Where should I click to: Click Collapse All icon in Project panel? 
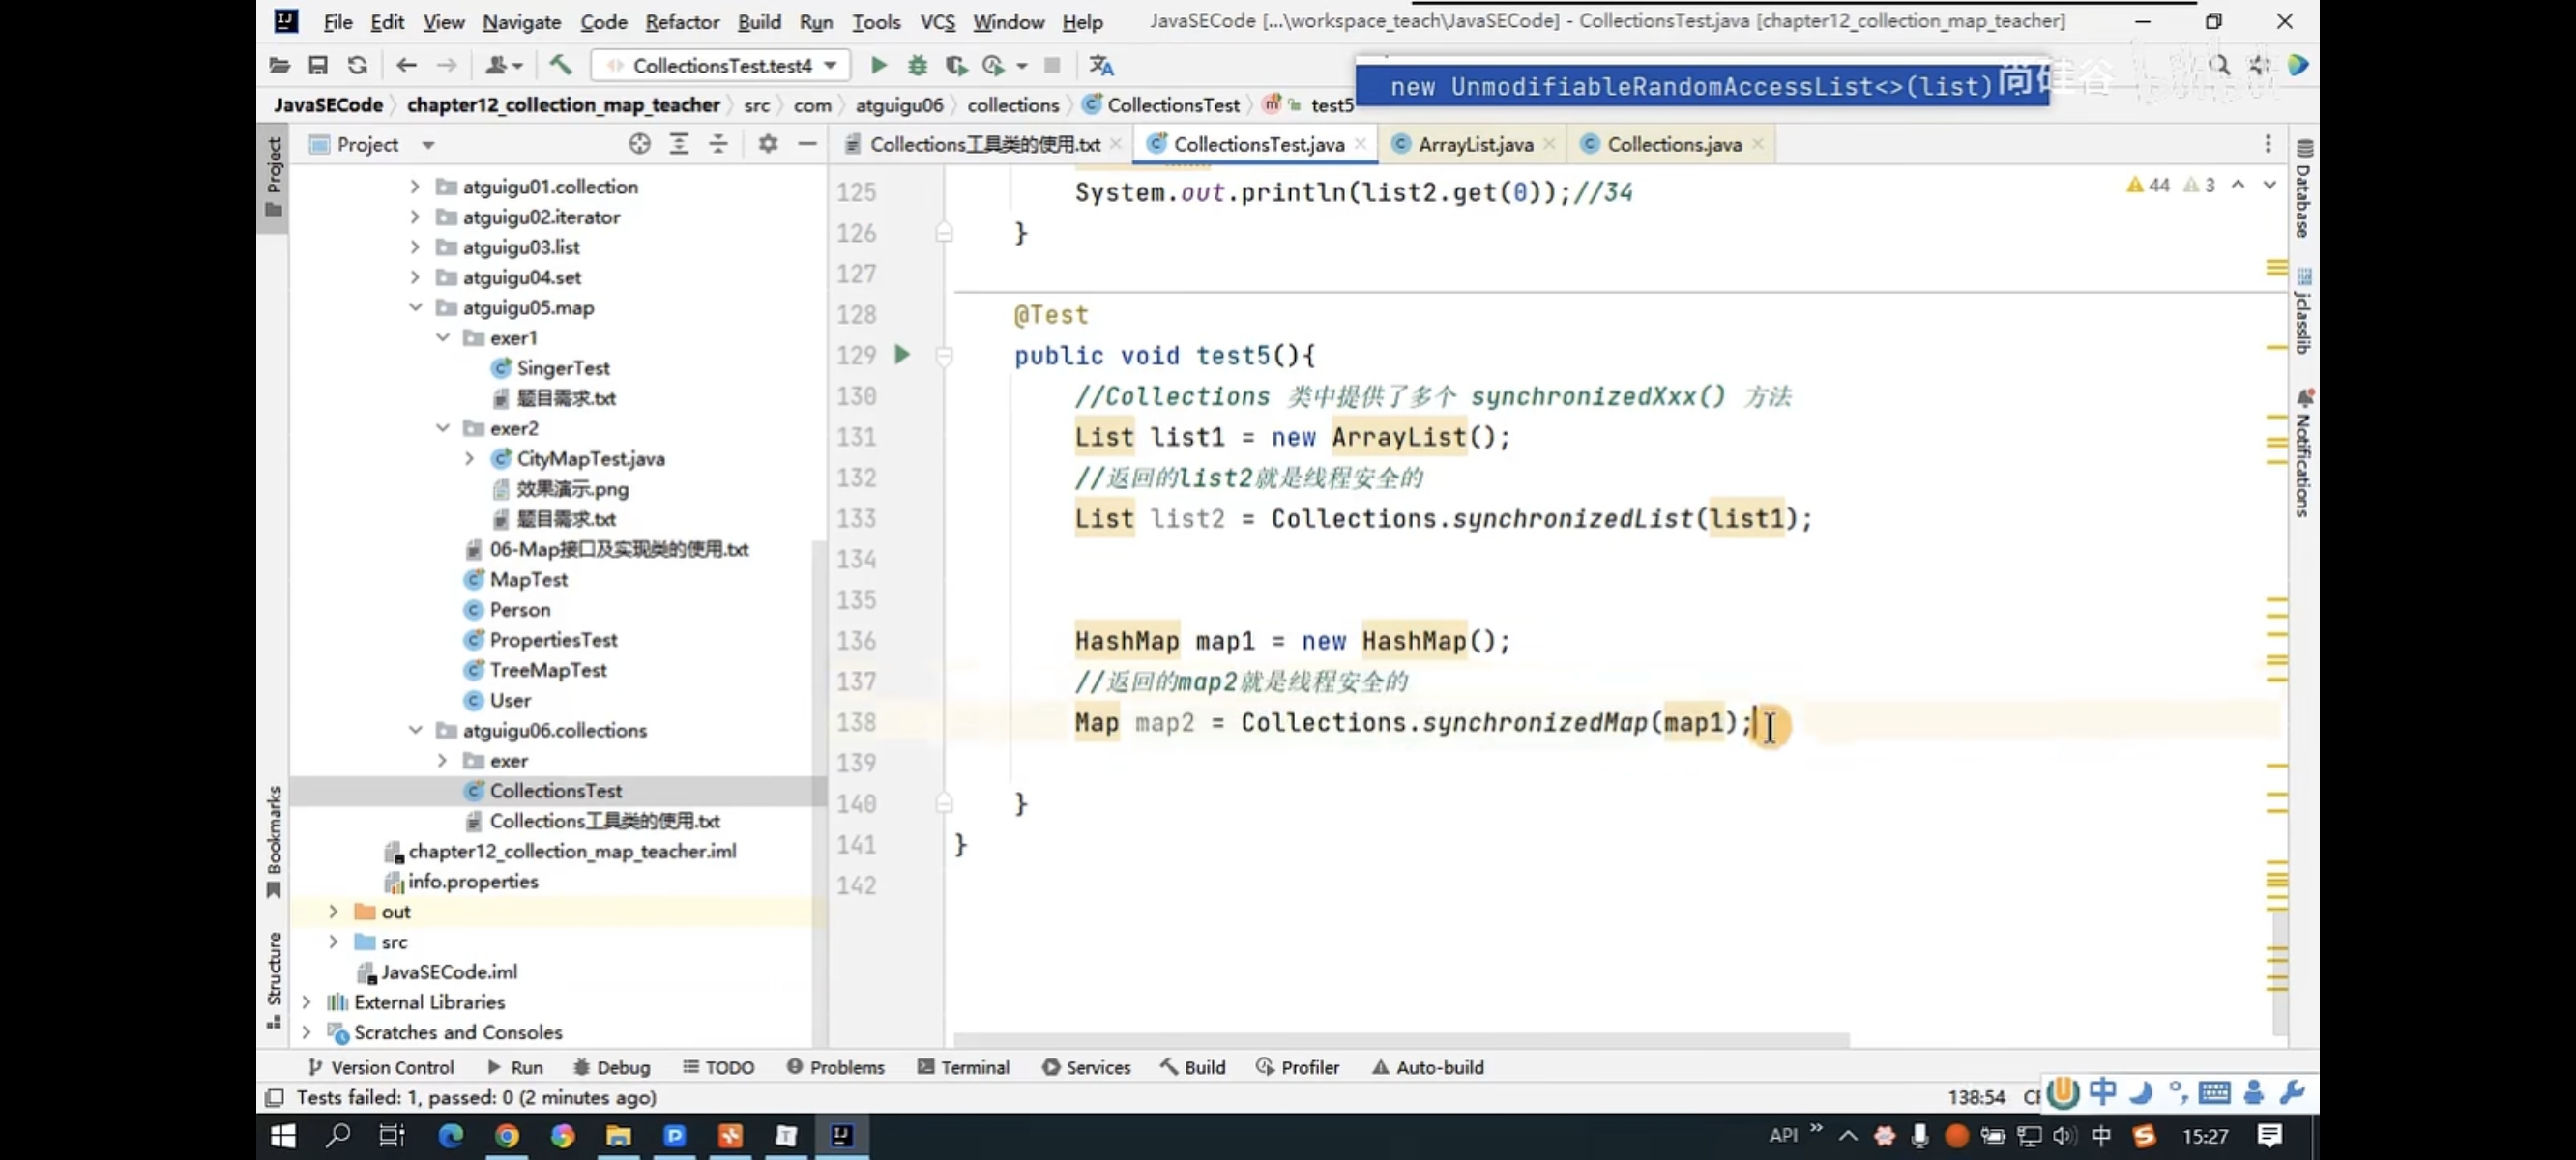click(x=718, y=144)
